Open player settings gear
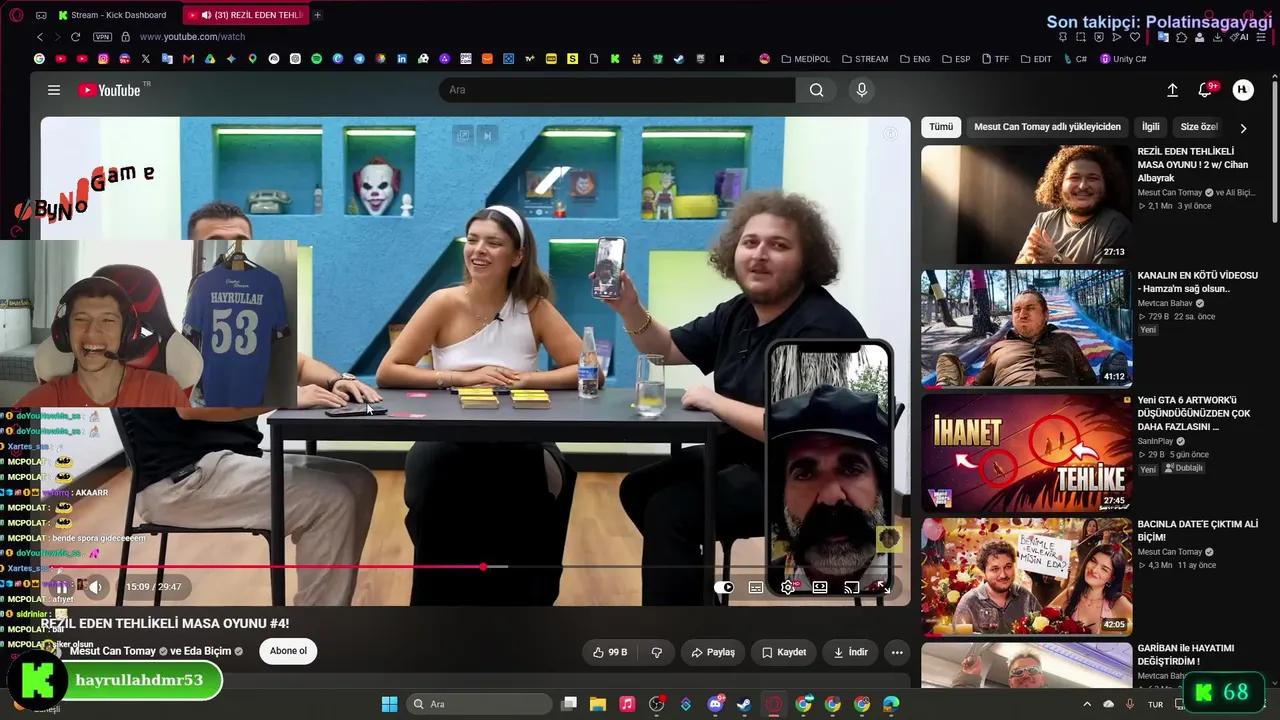1280x720 pixels. coord(788,587)
